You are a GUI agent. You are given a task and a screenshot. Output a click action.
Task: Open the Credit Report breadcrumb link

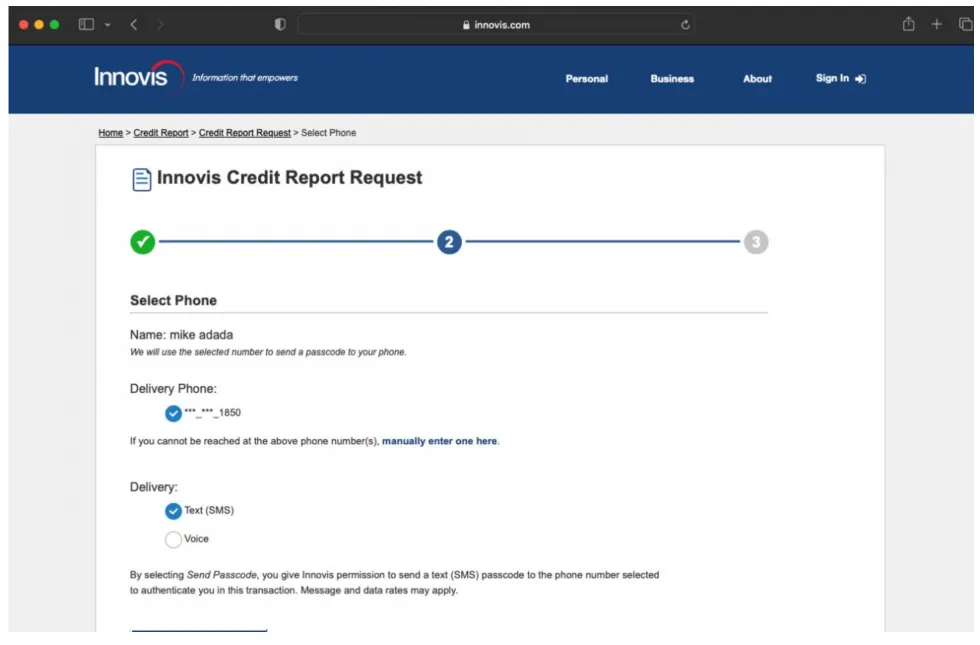click(161, 132)
